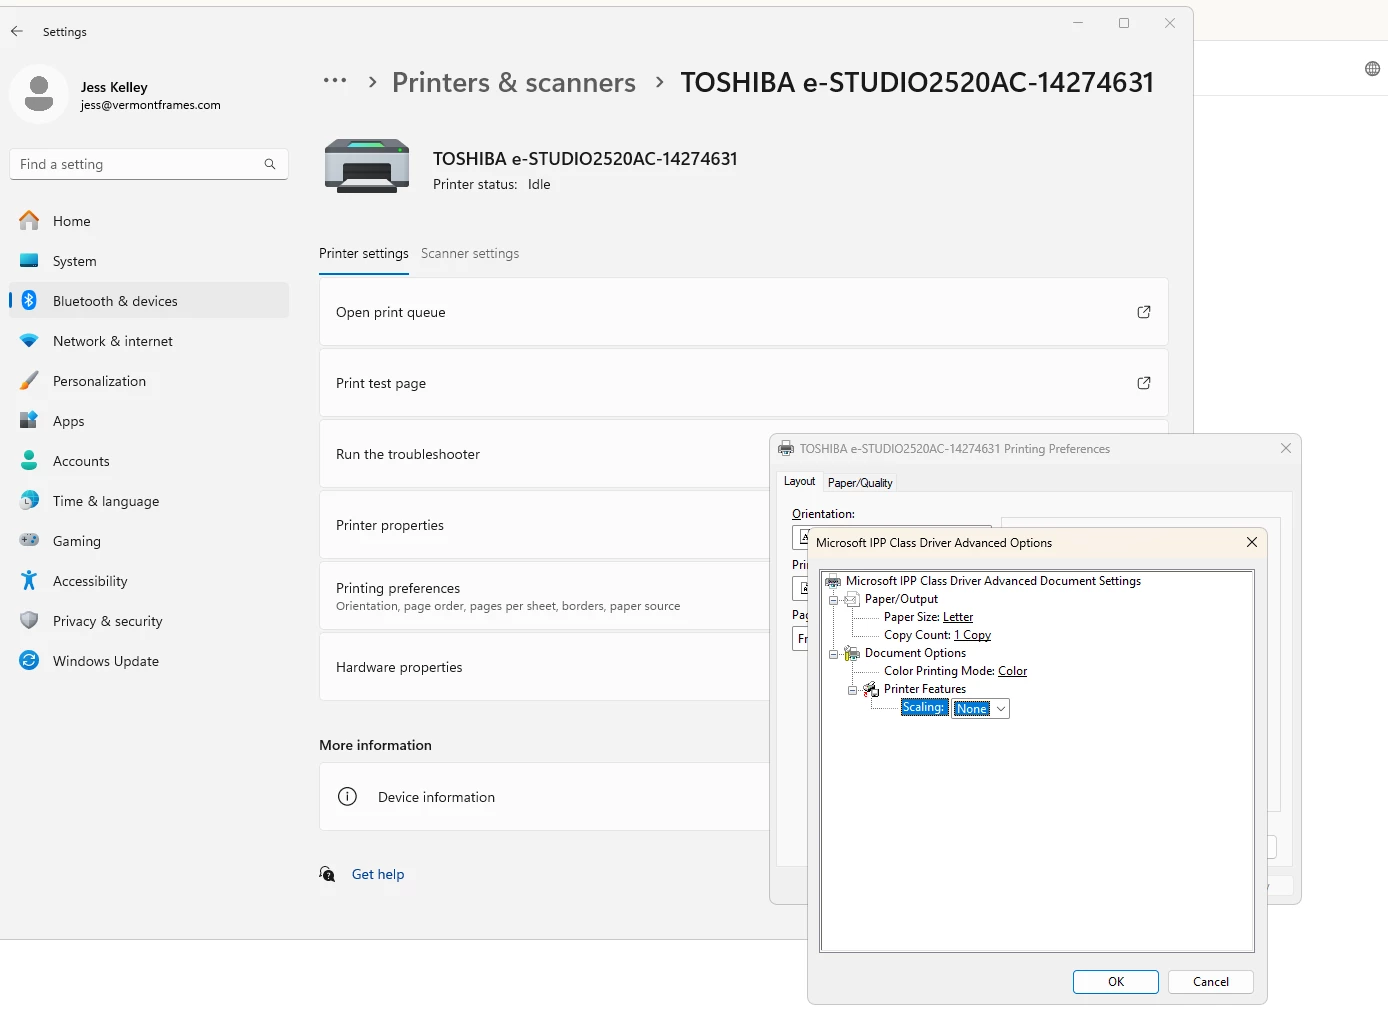Open Accessibility settings
This screenshot has height=1023, width=1388.
point(149,581)
